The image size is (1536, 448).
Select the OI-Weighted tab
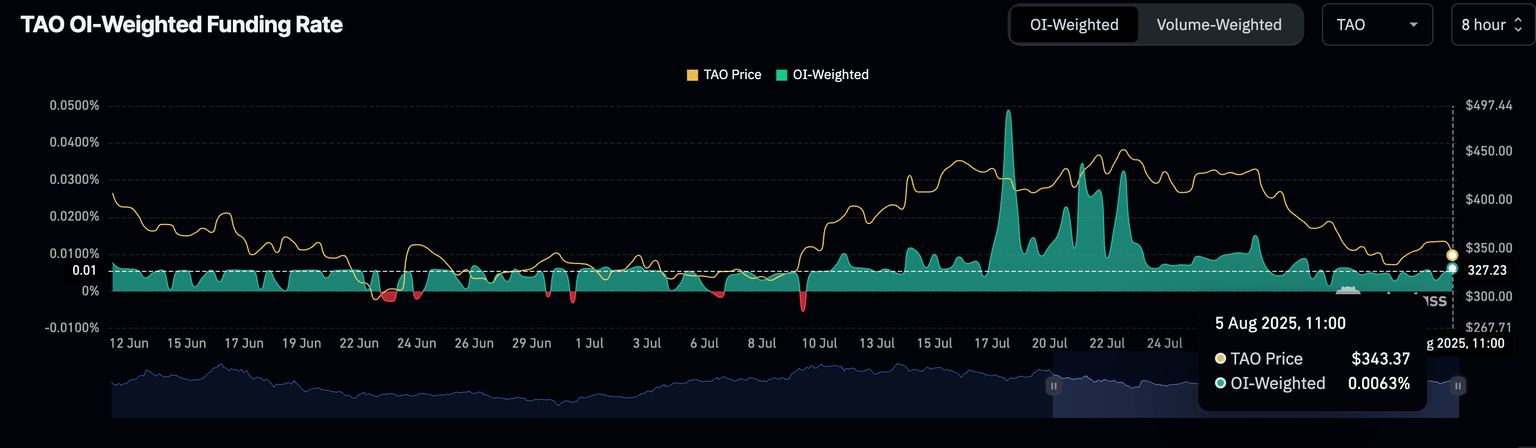coord(1074,25)
